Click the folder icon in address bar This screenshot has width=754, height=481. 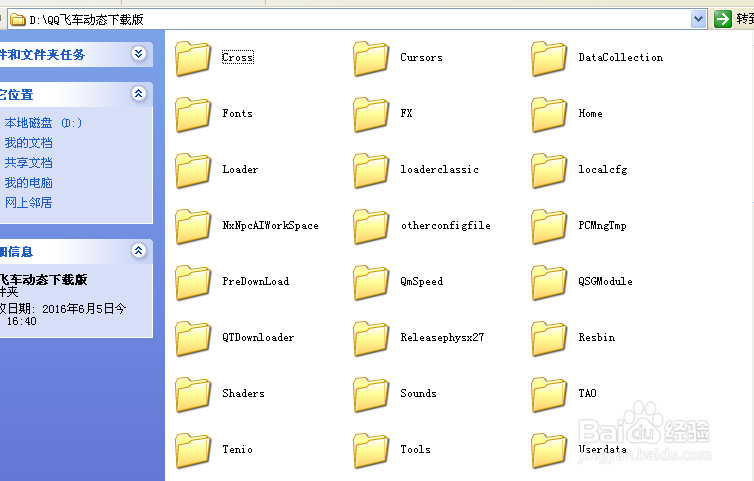click(18, 20)
